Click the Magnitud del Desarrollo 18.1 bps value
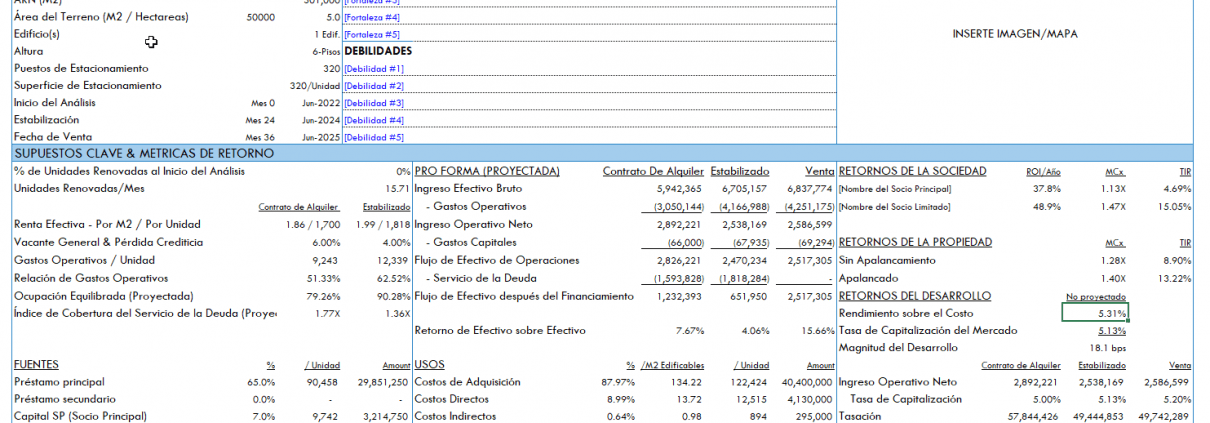 click(x=1109, y=347)
